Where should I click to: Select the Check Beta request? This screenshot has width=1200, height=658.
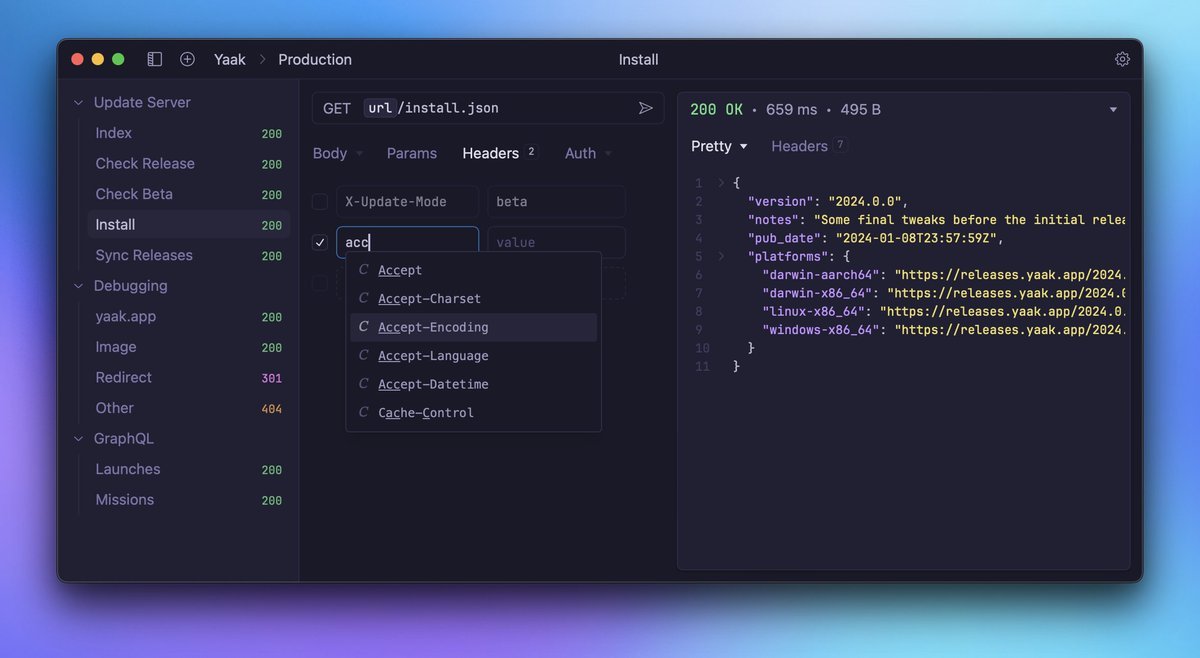coord(134,194)
